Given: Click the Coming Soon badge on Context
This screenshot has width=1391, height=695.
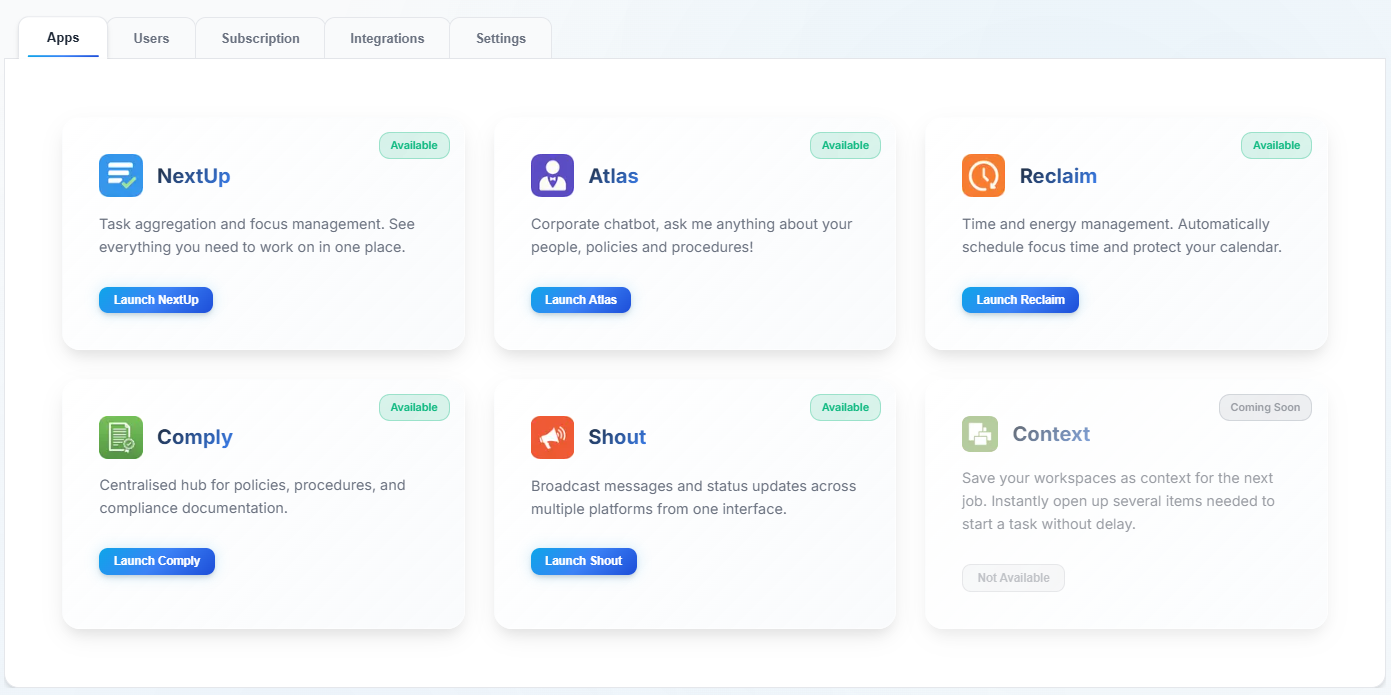Looking at the screenshot, I should [1265, 407].
